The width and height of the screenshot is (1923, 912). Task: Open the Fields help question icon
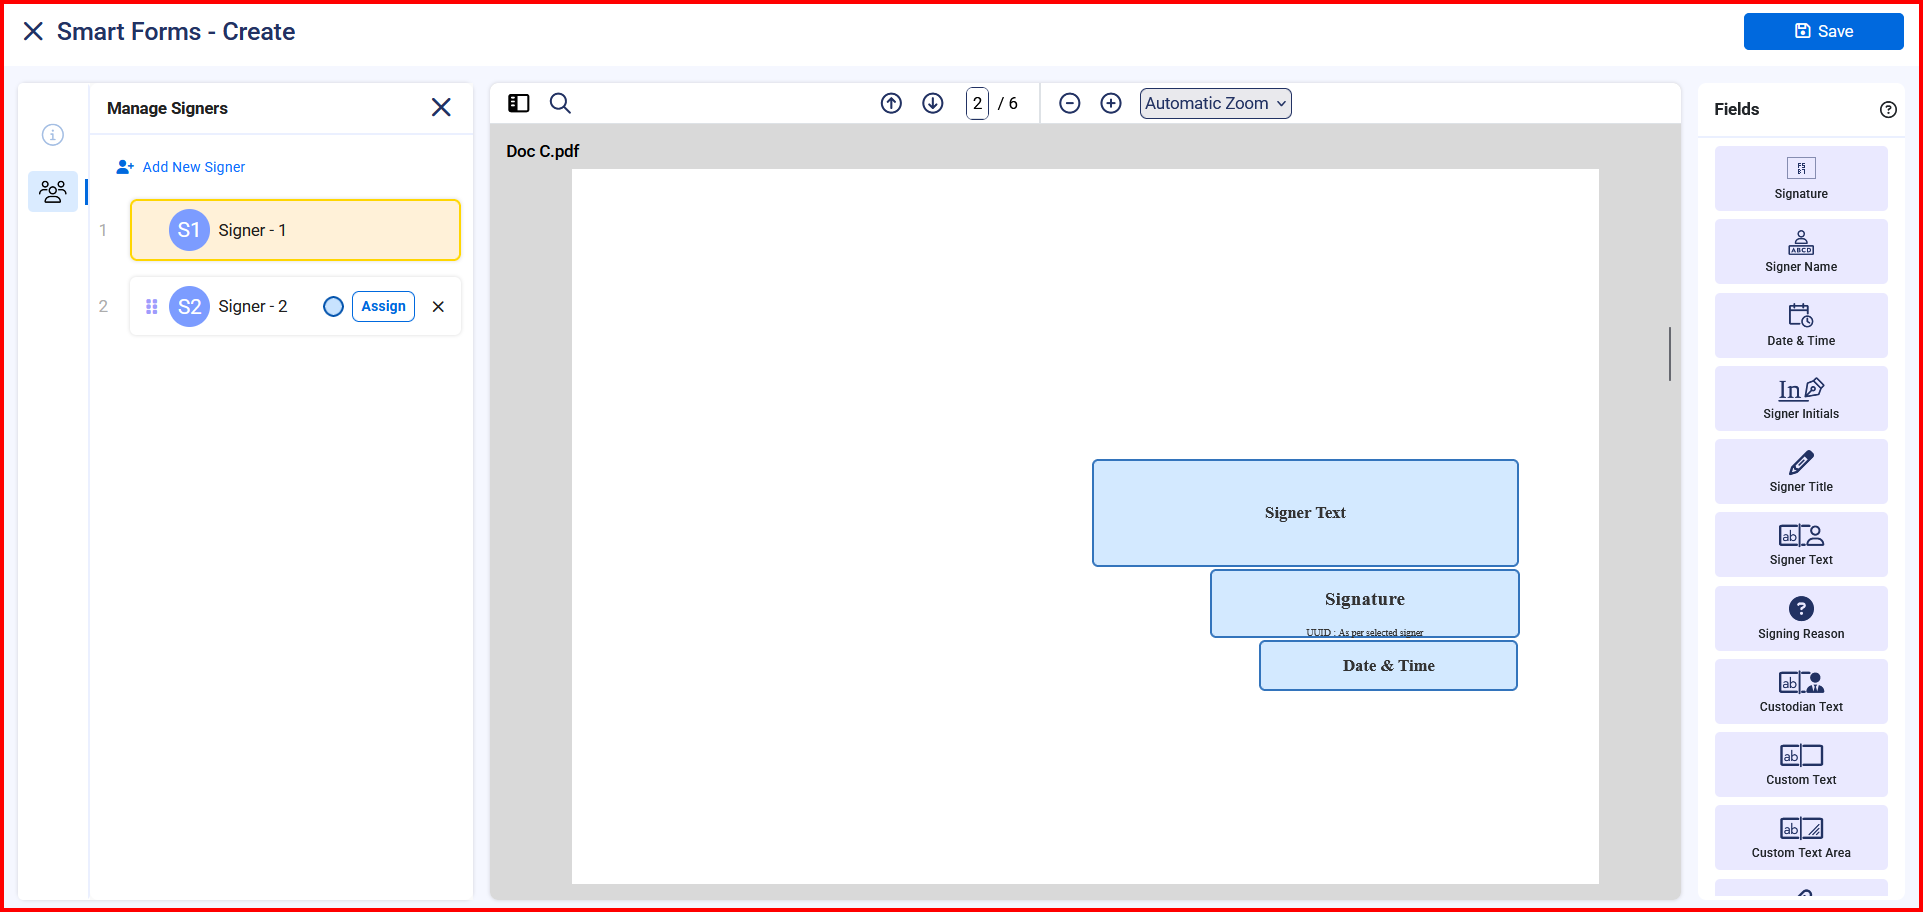click(x=1888, y=110)
